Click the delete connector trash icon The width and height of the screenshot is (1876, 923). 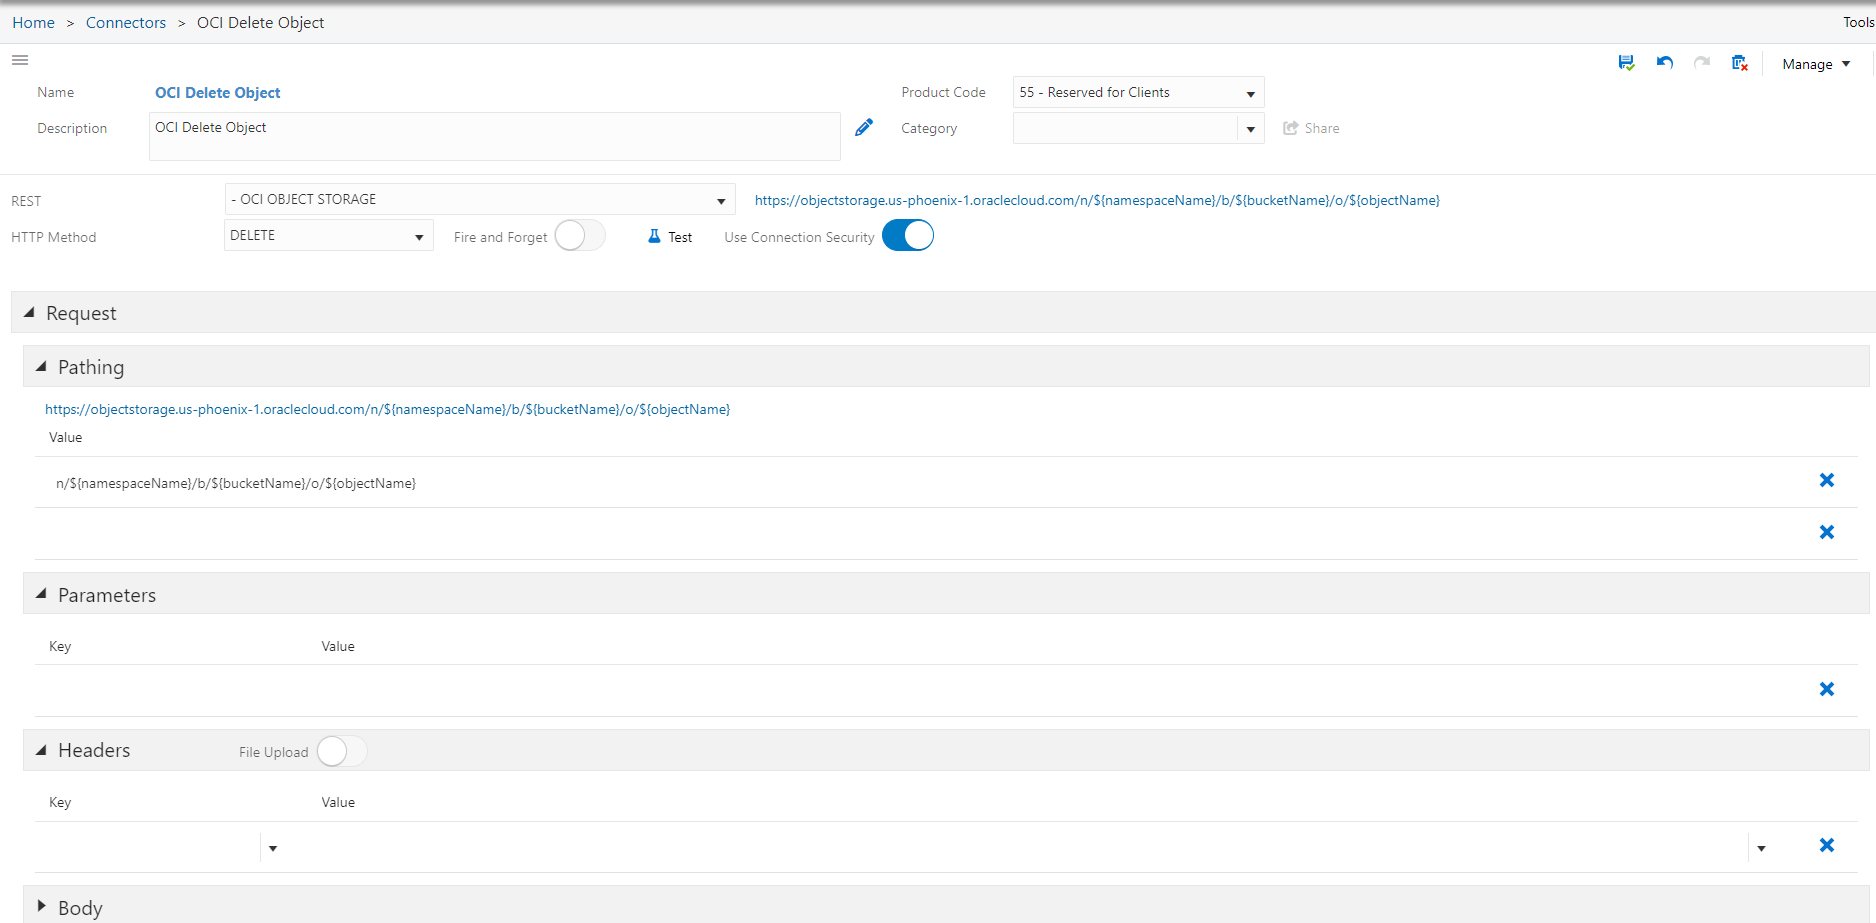[x=1740, y=63]
